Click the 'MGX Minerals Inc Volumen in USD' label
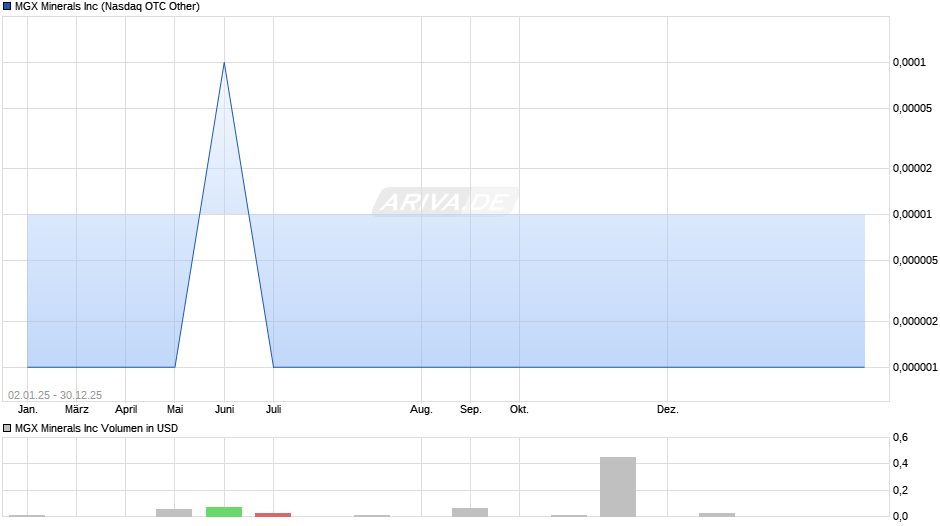The image size is (940, 526). [97, 428]
